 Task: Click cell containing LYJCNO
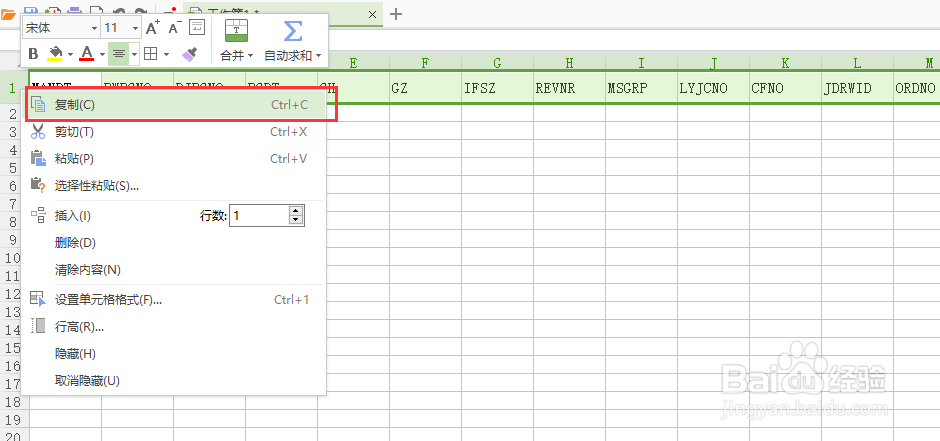(713, 88)
